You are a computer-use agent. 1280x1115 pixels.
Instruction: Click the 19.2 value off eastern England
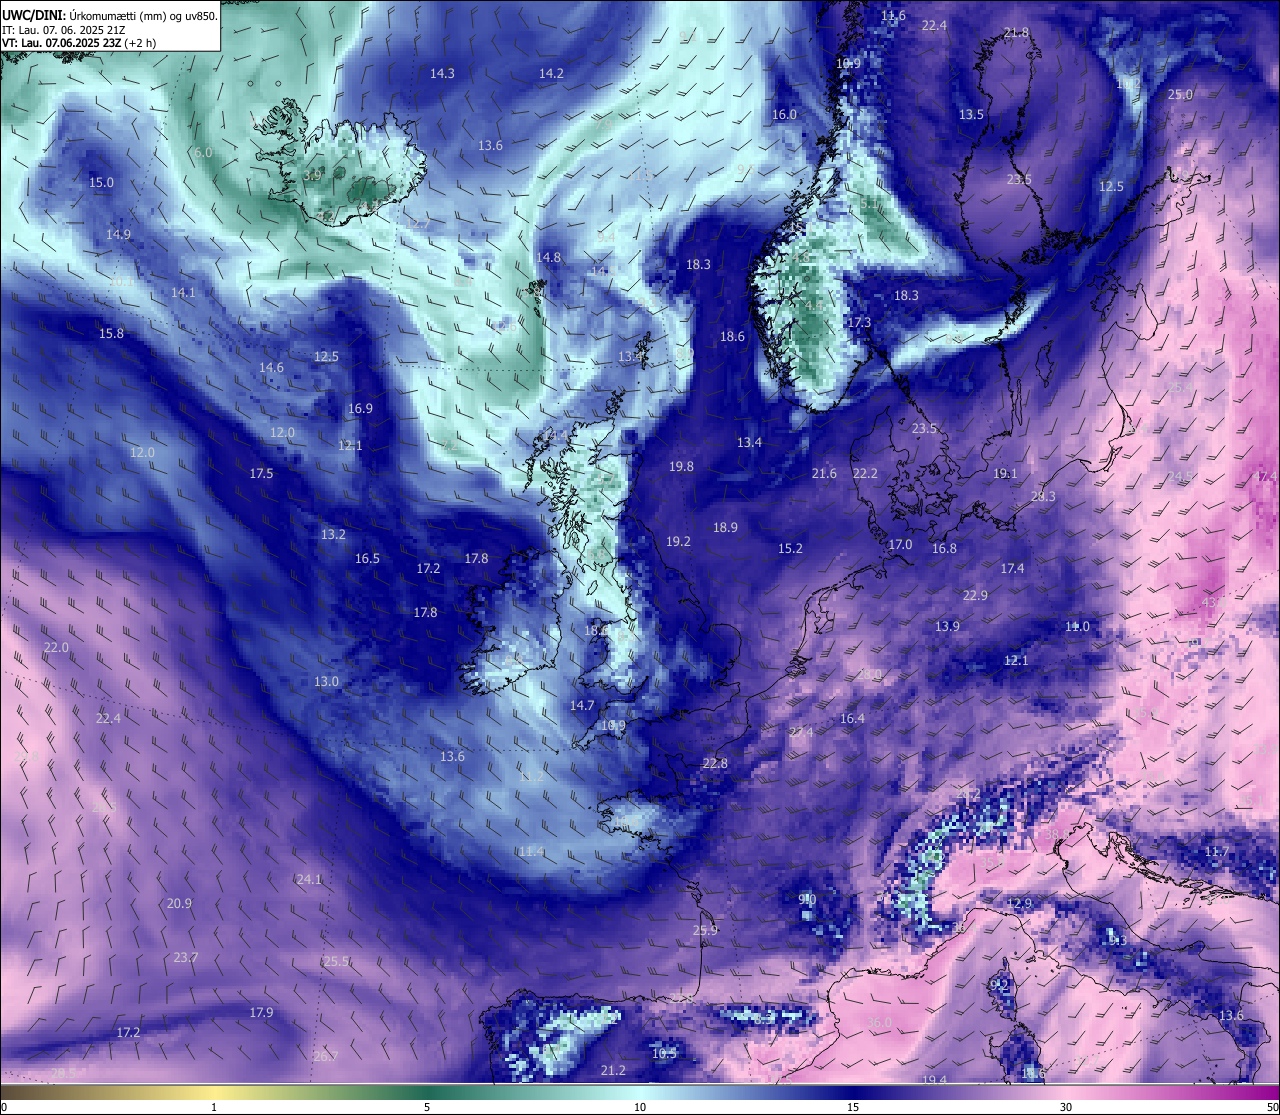click(678, 541)
